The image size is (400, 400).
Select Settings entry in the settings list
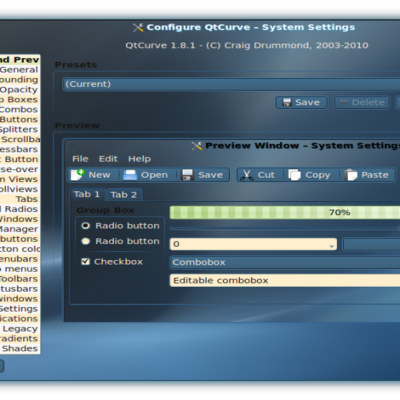click(x=19, y=309)
